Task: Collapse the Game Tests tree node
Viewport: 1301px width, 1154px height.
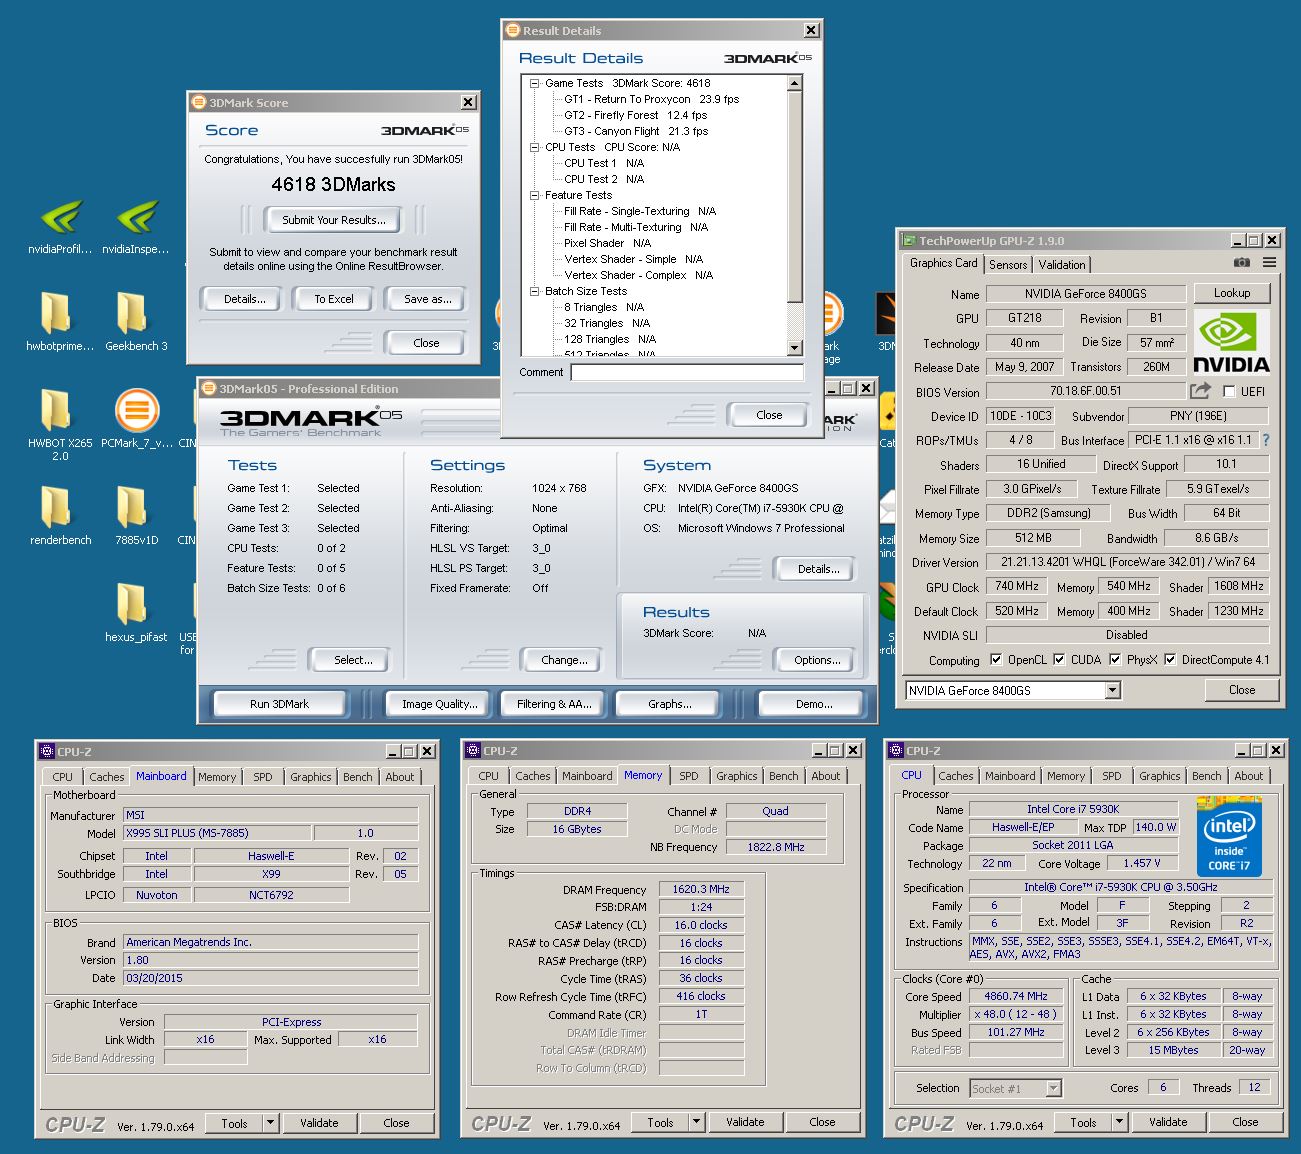Action: click(535, 83)
